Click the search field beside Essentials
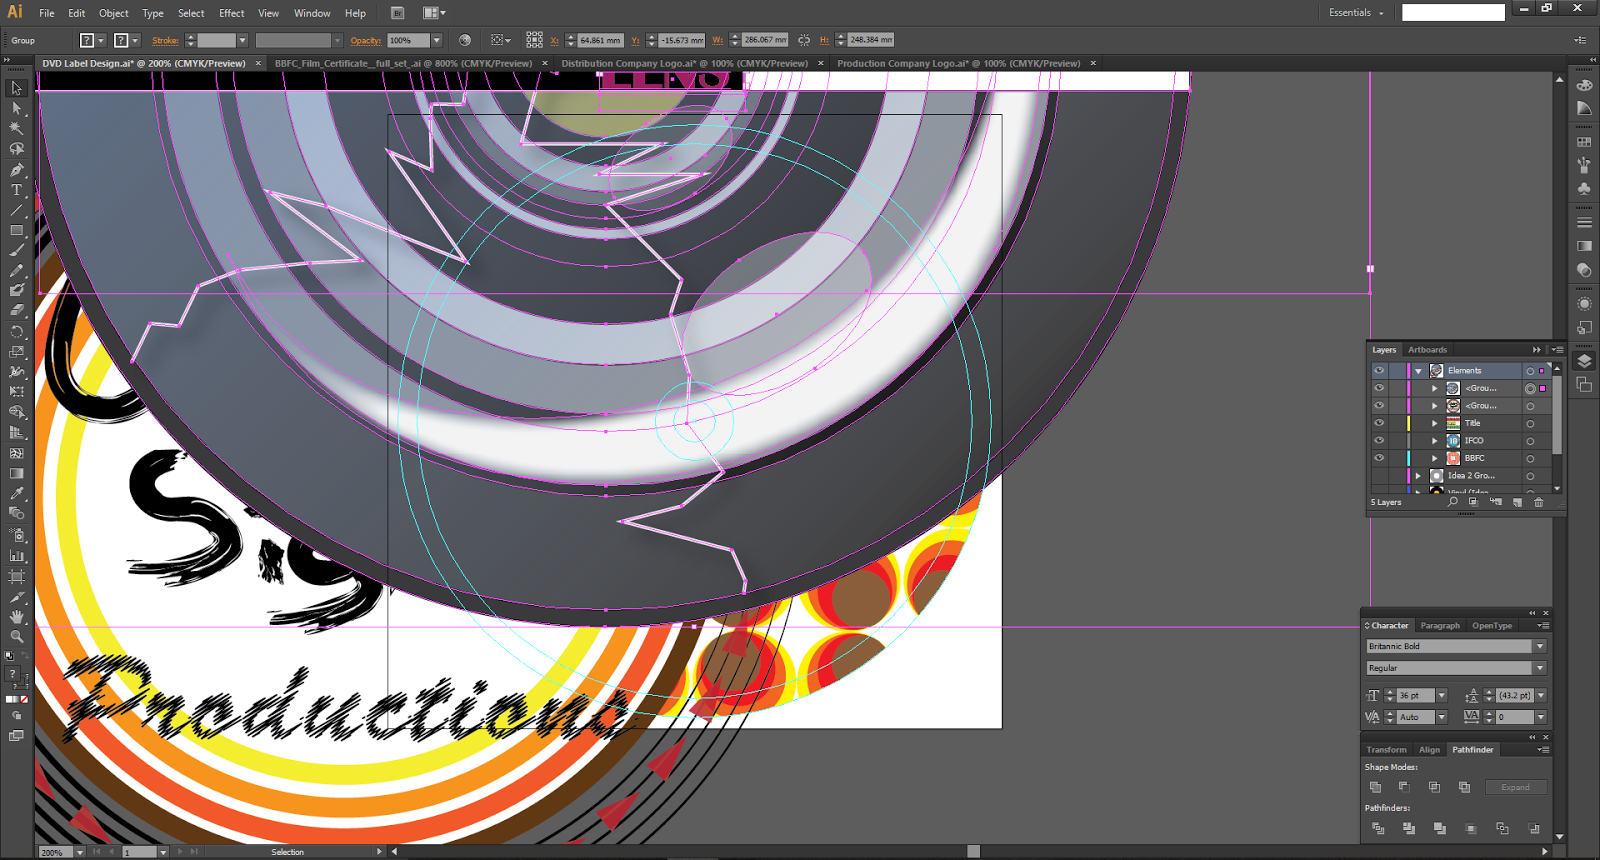The height and width of the screenshot is (860, 1600). (1453, 12)
